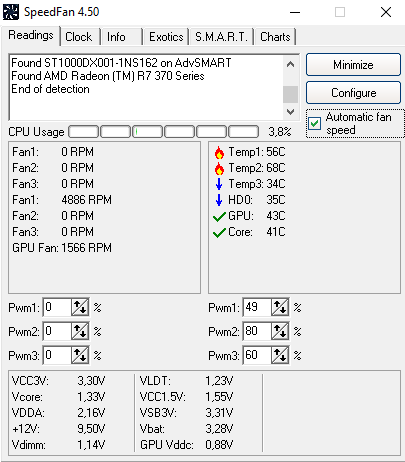The width and height of the screenshot is (405, 462).
Task: Click the log scrollbar up arrow
Action: pos(290,64)
